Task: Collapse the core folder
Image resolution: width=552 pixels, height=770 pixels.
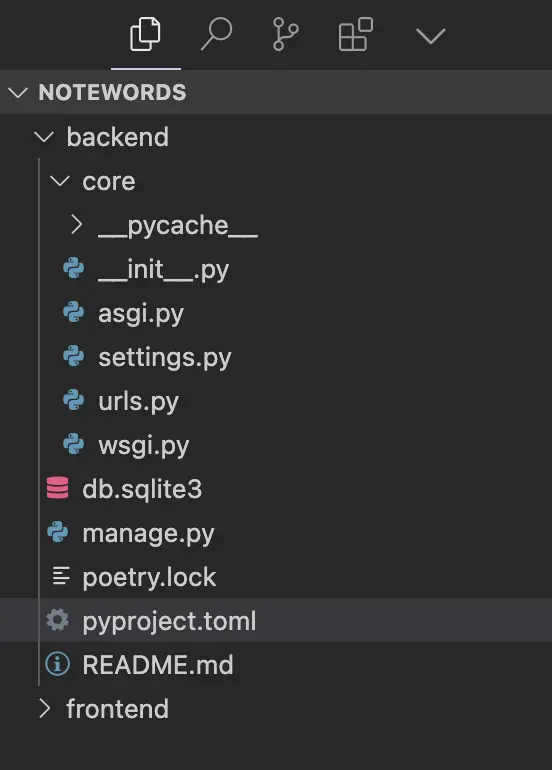Action: [60, 181]
